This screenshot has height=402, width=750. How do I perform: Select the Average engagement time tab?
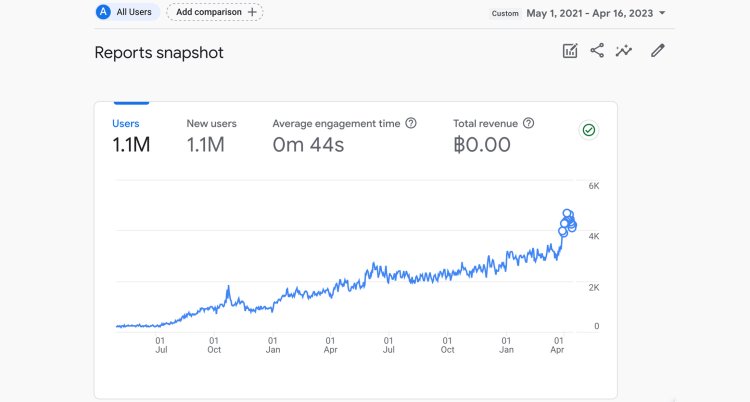click(x=336, y=124)
